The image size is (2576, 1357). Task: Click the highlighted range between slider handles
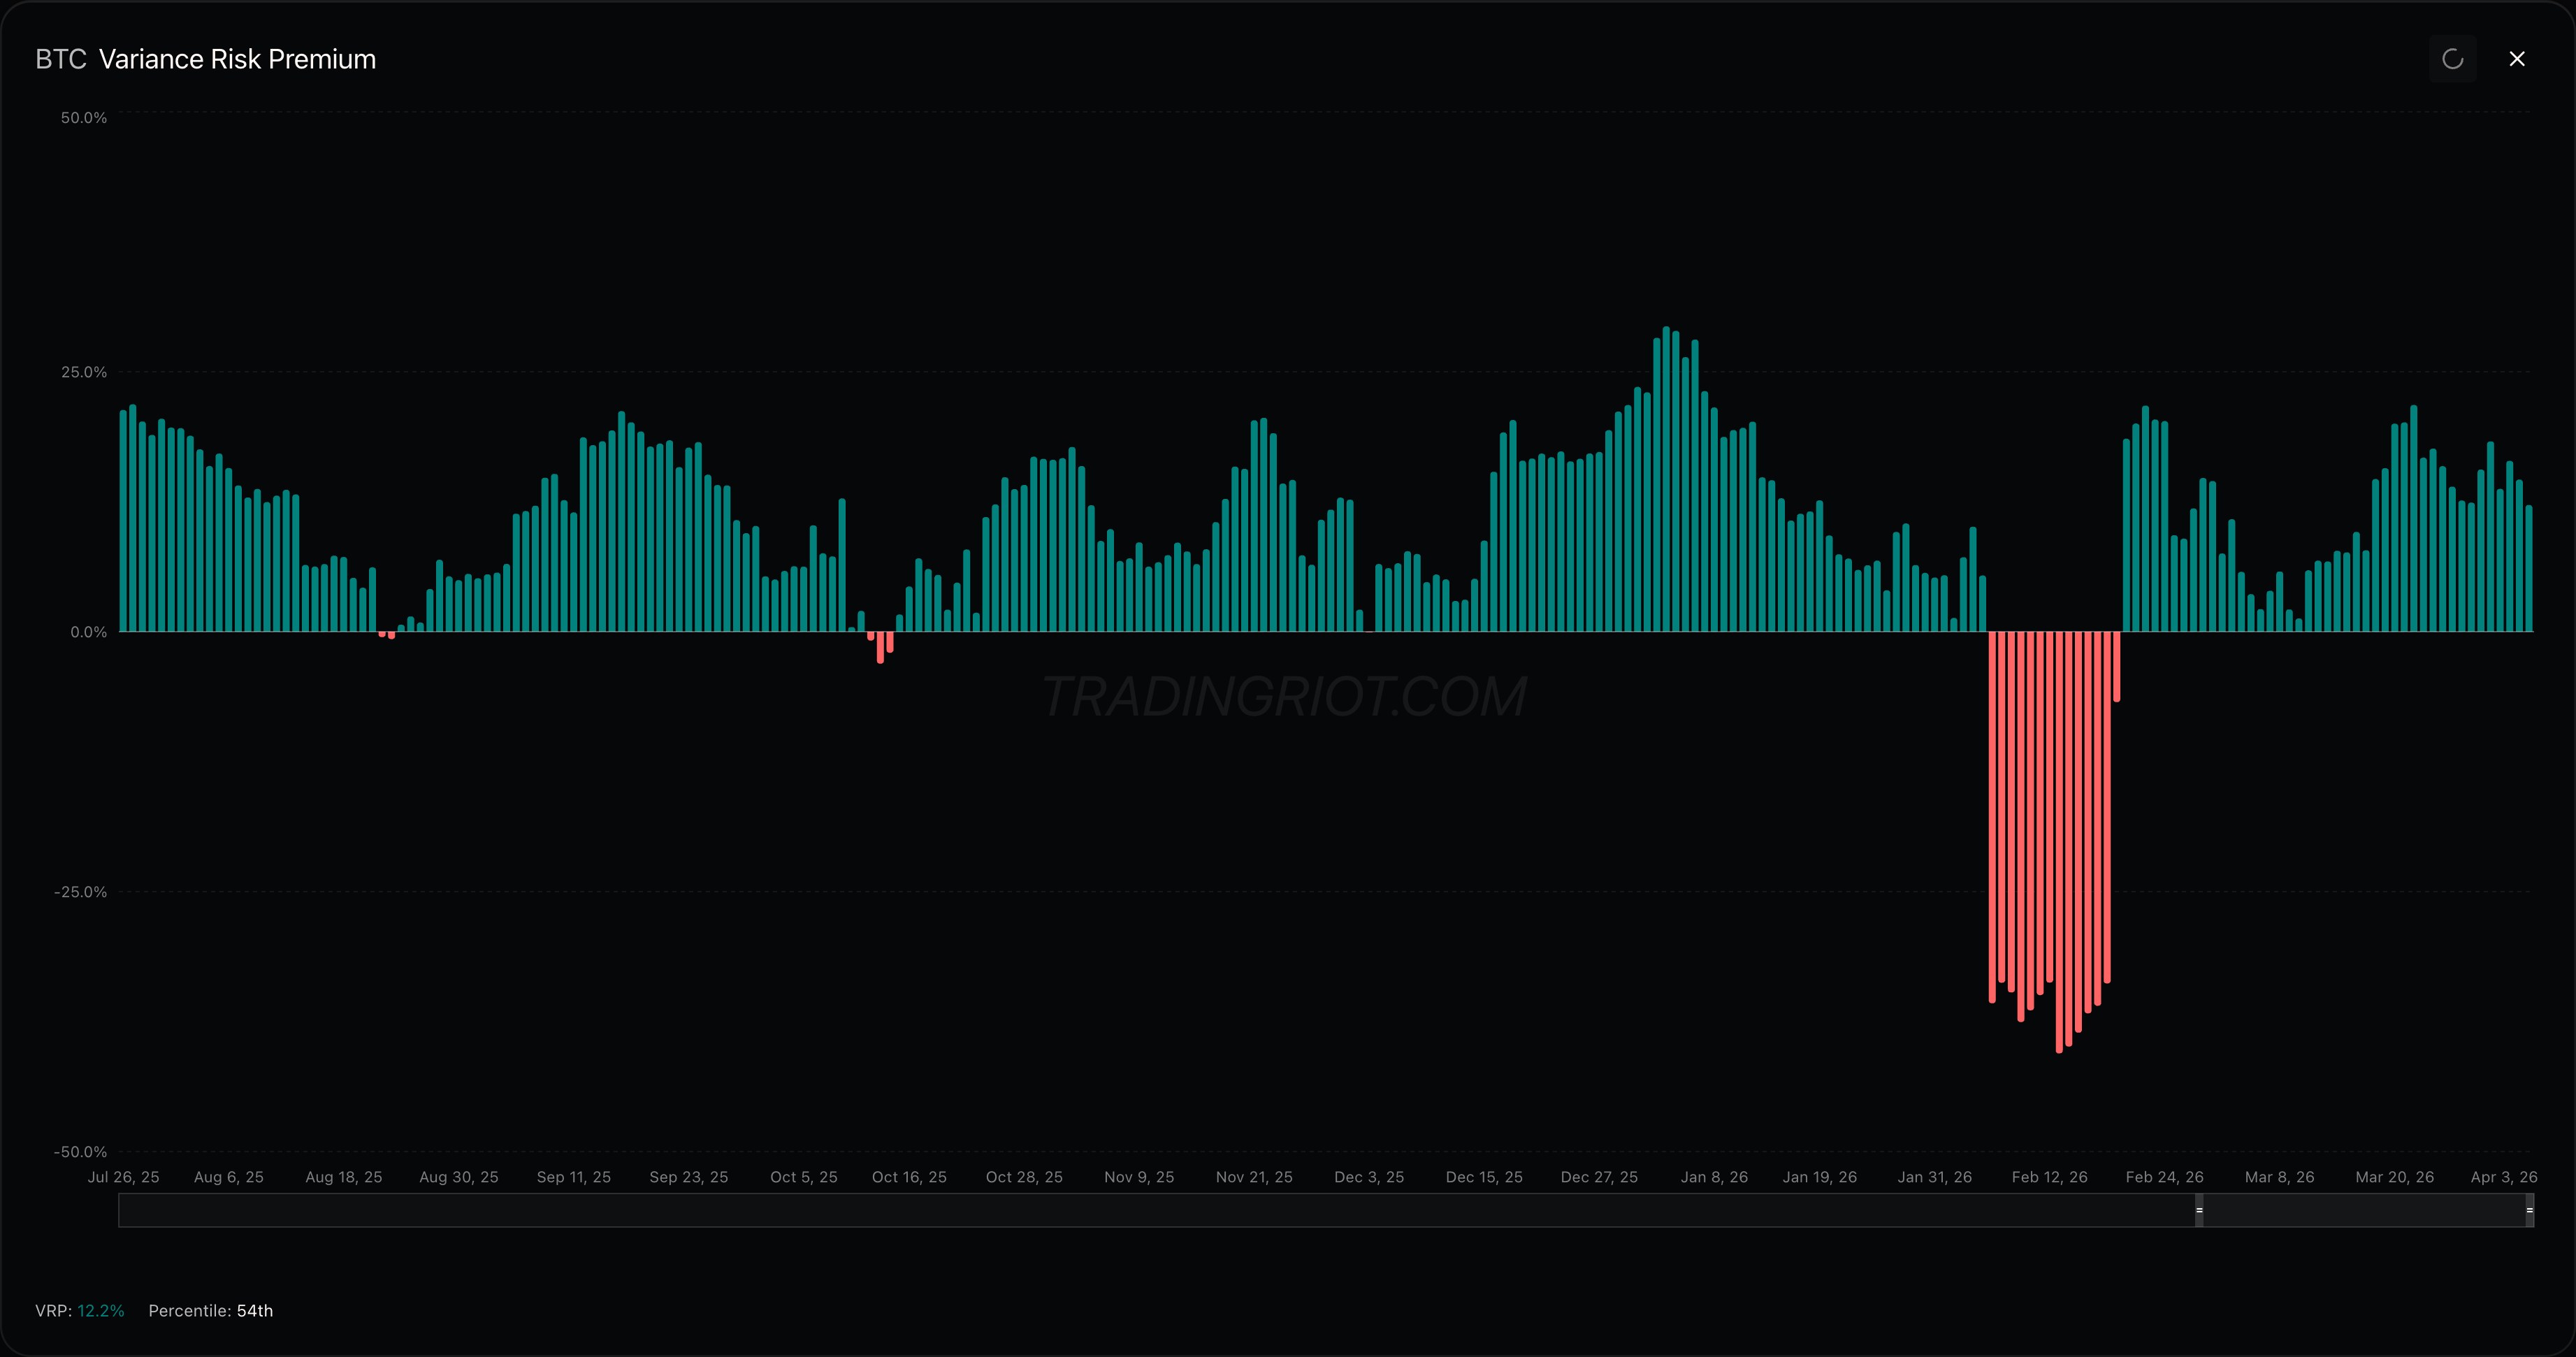[x=2364, y=1210]
